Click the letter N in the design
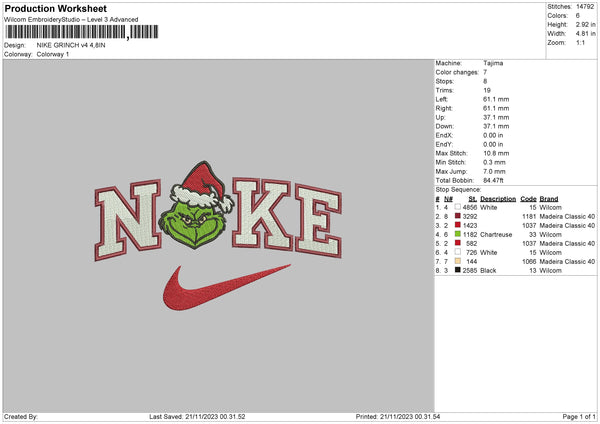 tap(128, 220)
